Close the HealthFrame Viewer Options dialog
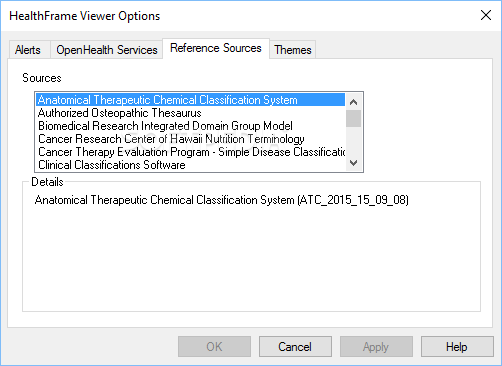 point(486,15)
